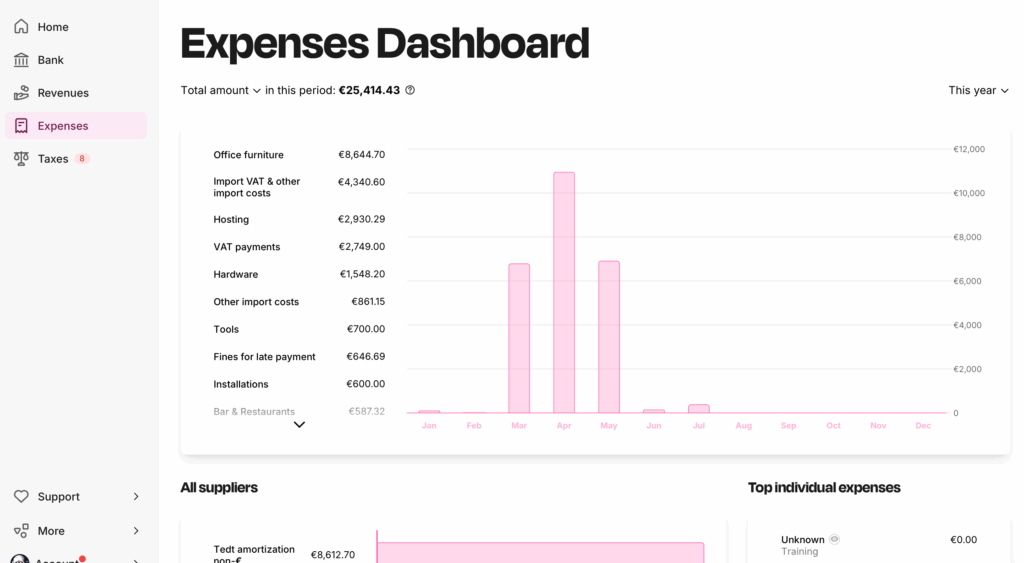
Task: Click the Taxes scales icon
Action: coord(21,159)
